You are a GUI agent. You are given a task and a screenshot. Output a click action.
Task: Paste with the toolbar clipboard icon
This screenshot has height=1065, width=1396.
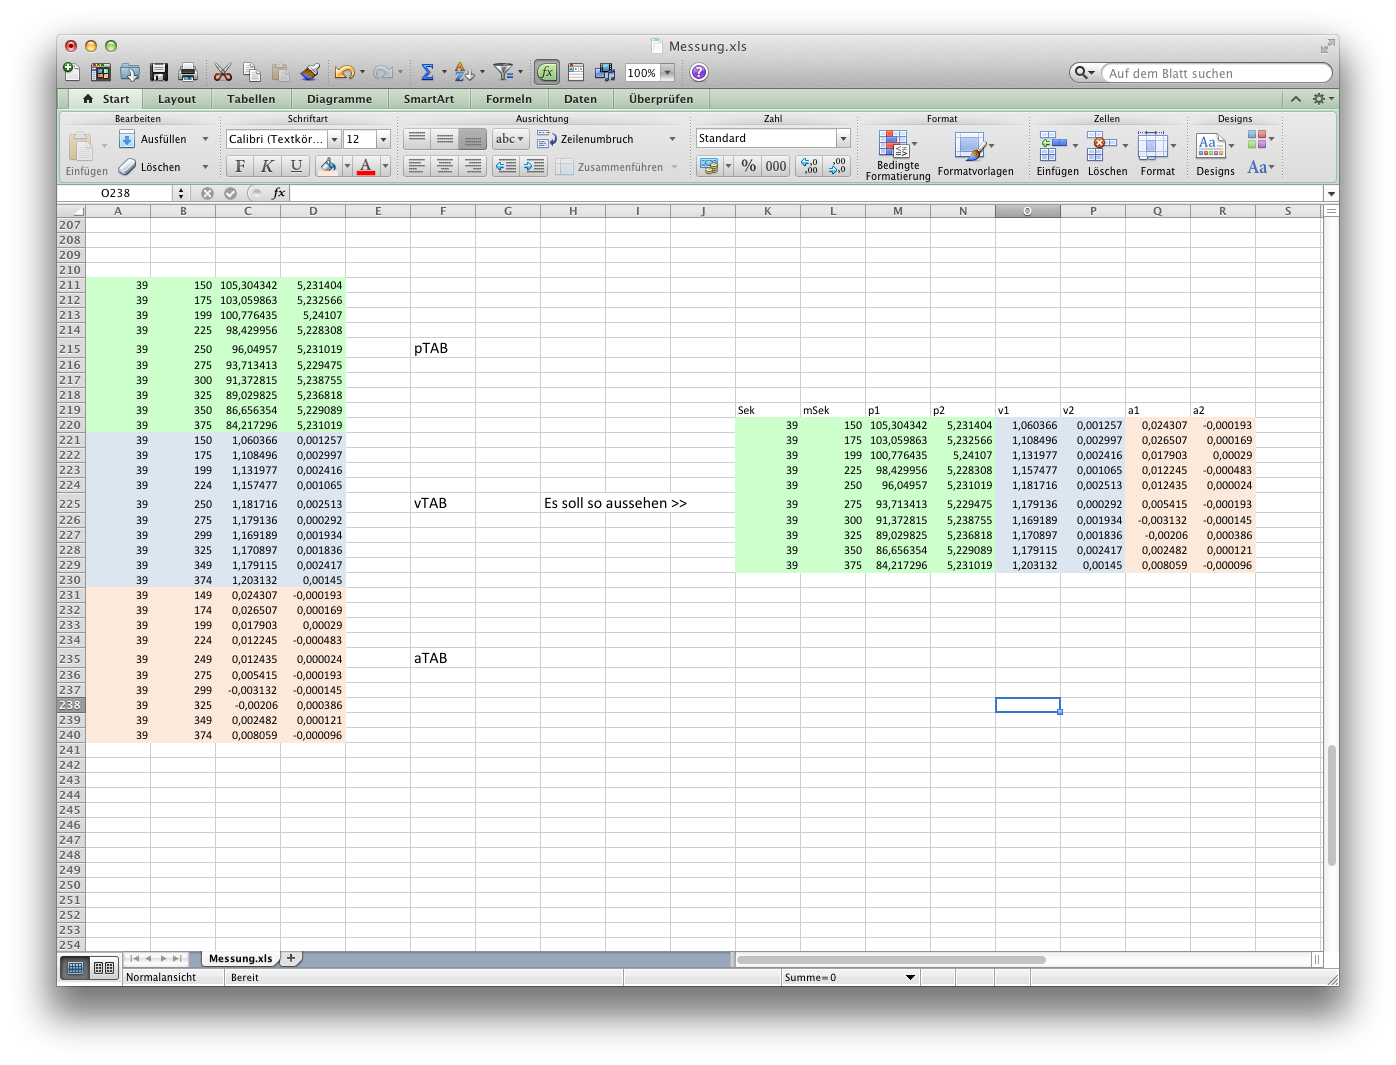(281, 72)
